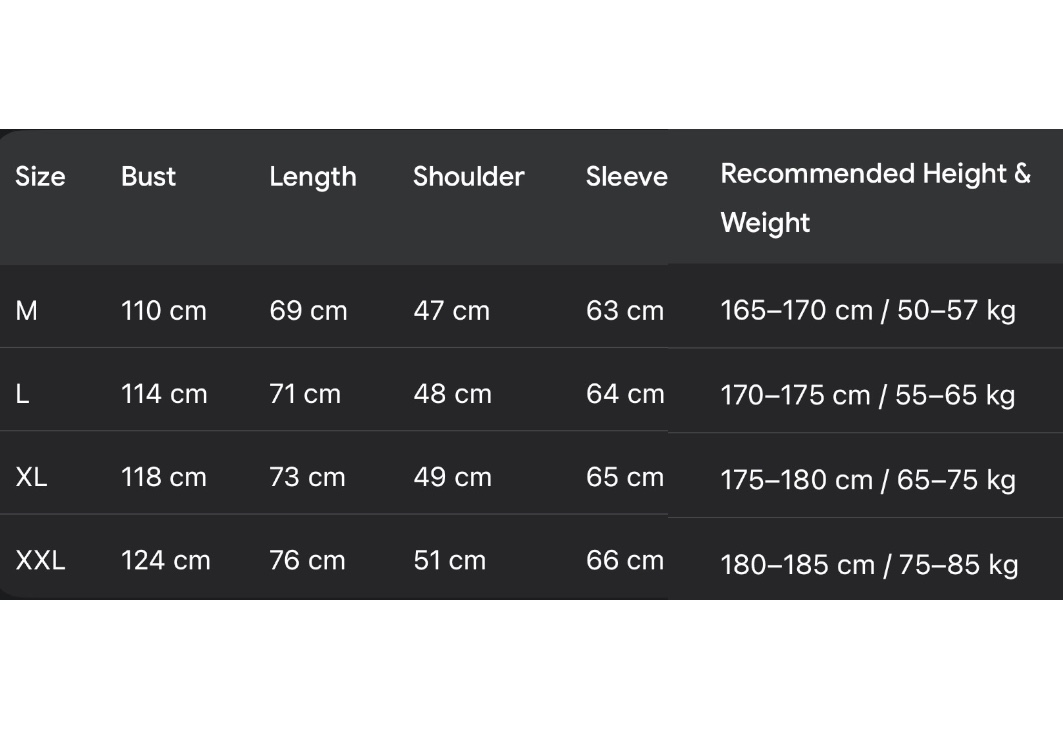This screenshot has height=729, width=1063.
Task: Click the Shoulder column header
Action: tap(468, 177)
